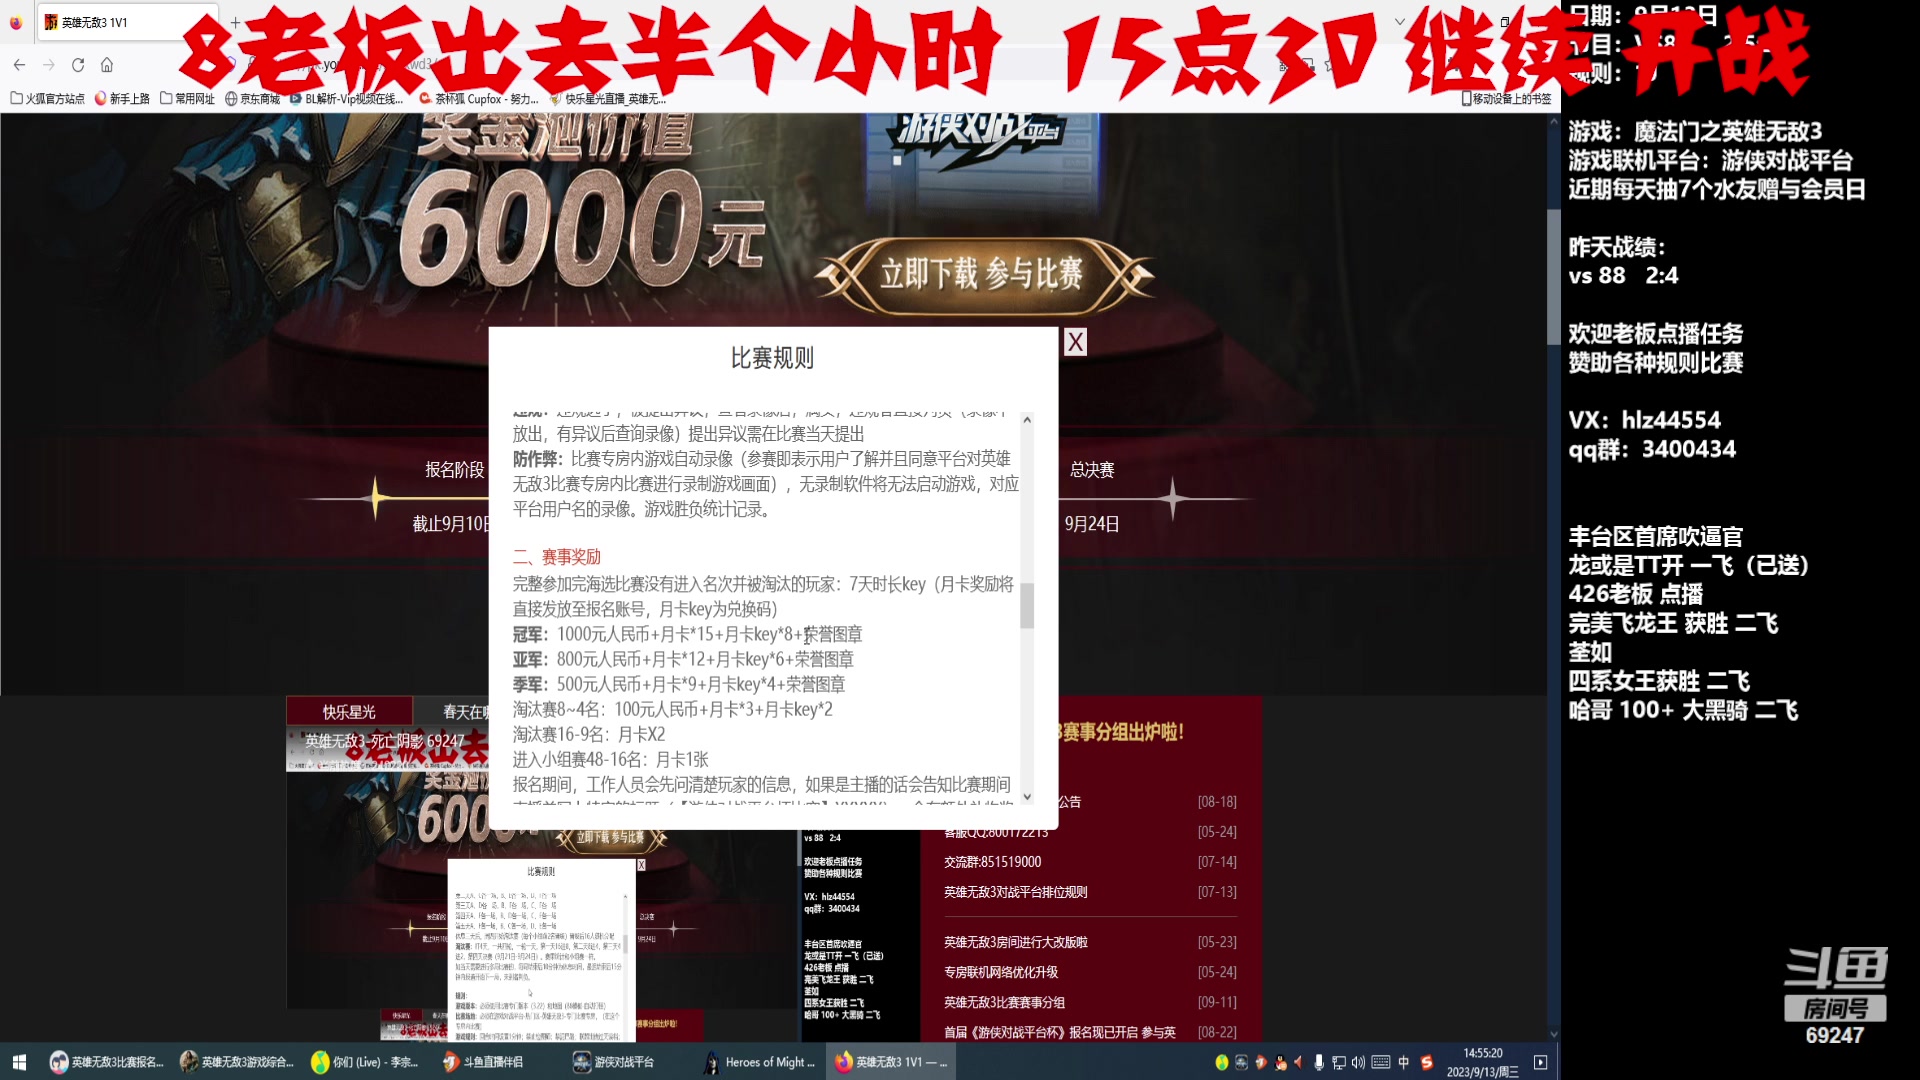Open the 新手上路 bookmark
This screenshot has height=1080, width=1920.
coord(122,98)
